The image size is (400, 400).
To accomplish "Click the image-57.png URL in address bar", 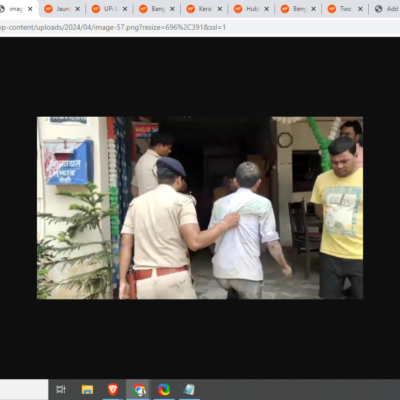I will tap(113, 27).
